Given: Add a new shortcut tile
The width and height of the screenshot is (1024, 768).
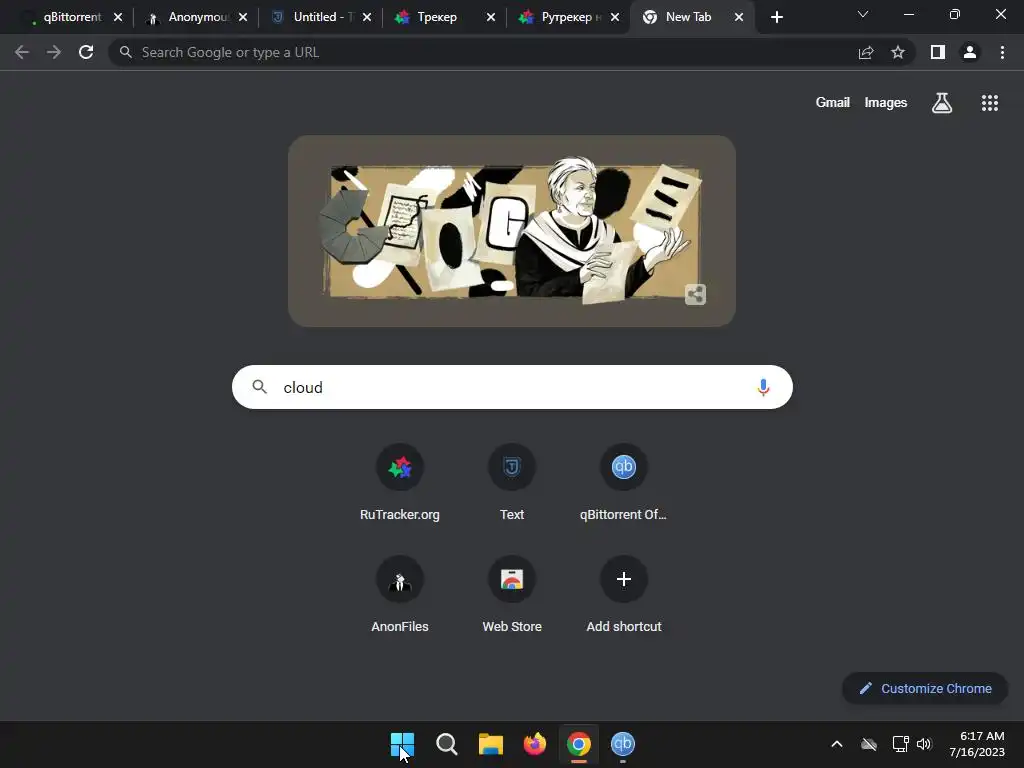Looking at the screenshot, I should [624, 595].
